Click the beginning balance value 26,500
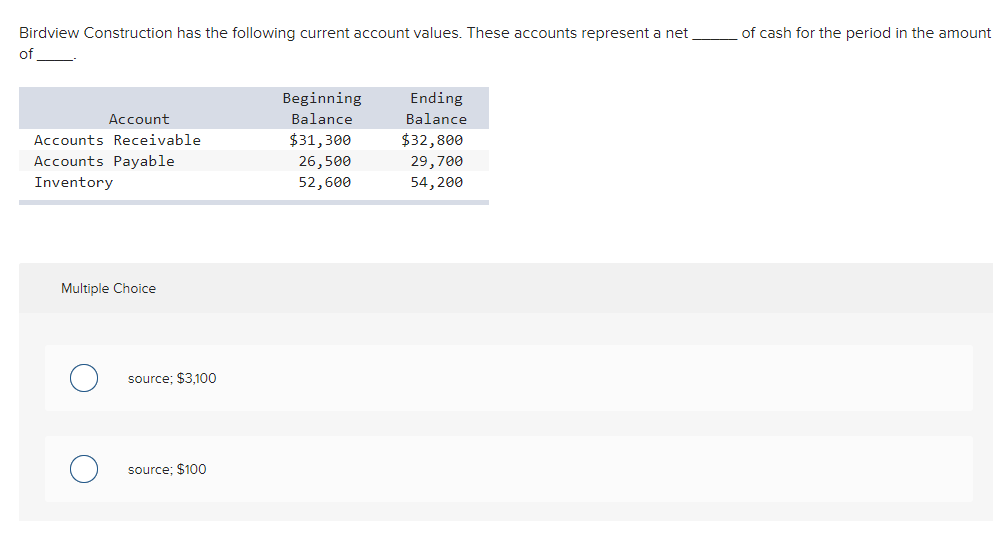The image size is (993, 533). tap(325, 161)
